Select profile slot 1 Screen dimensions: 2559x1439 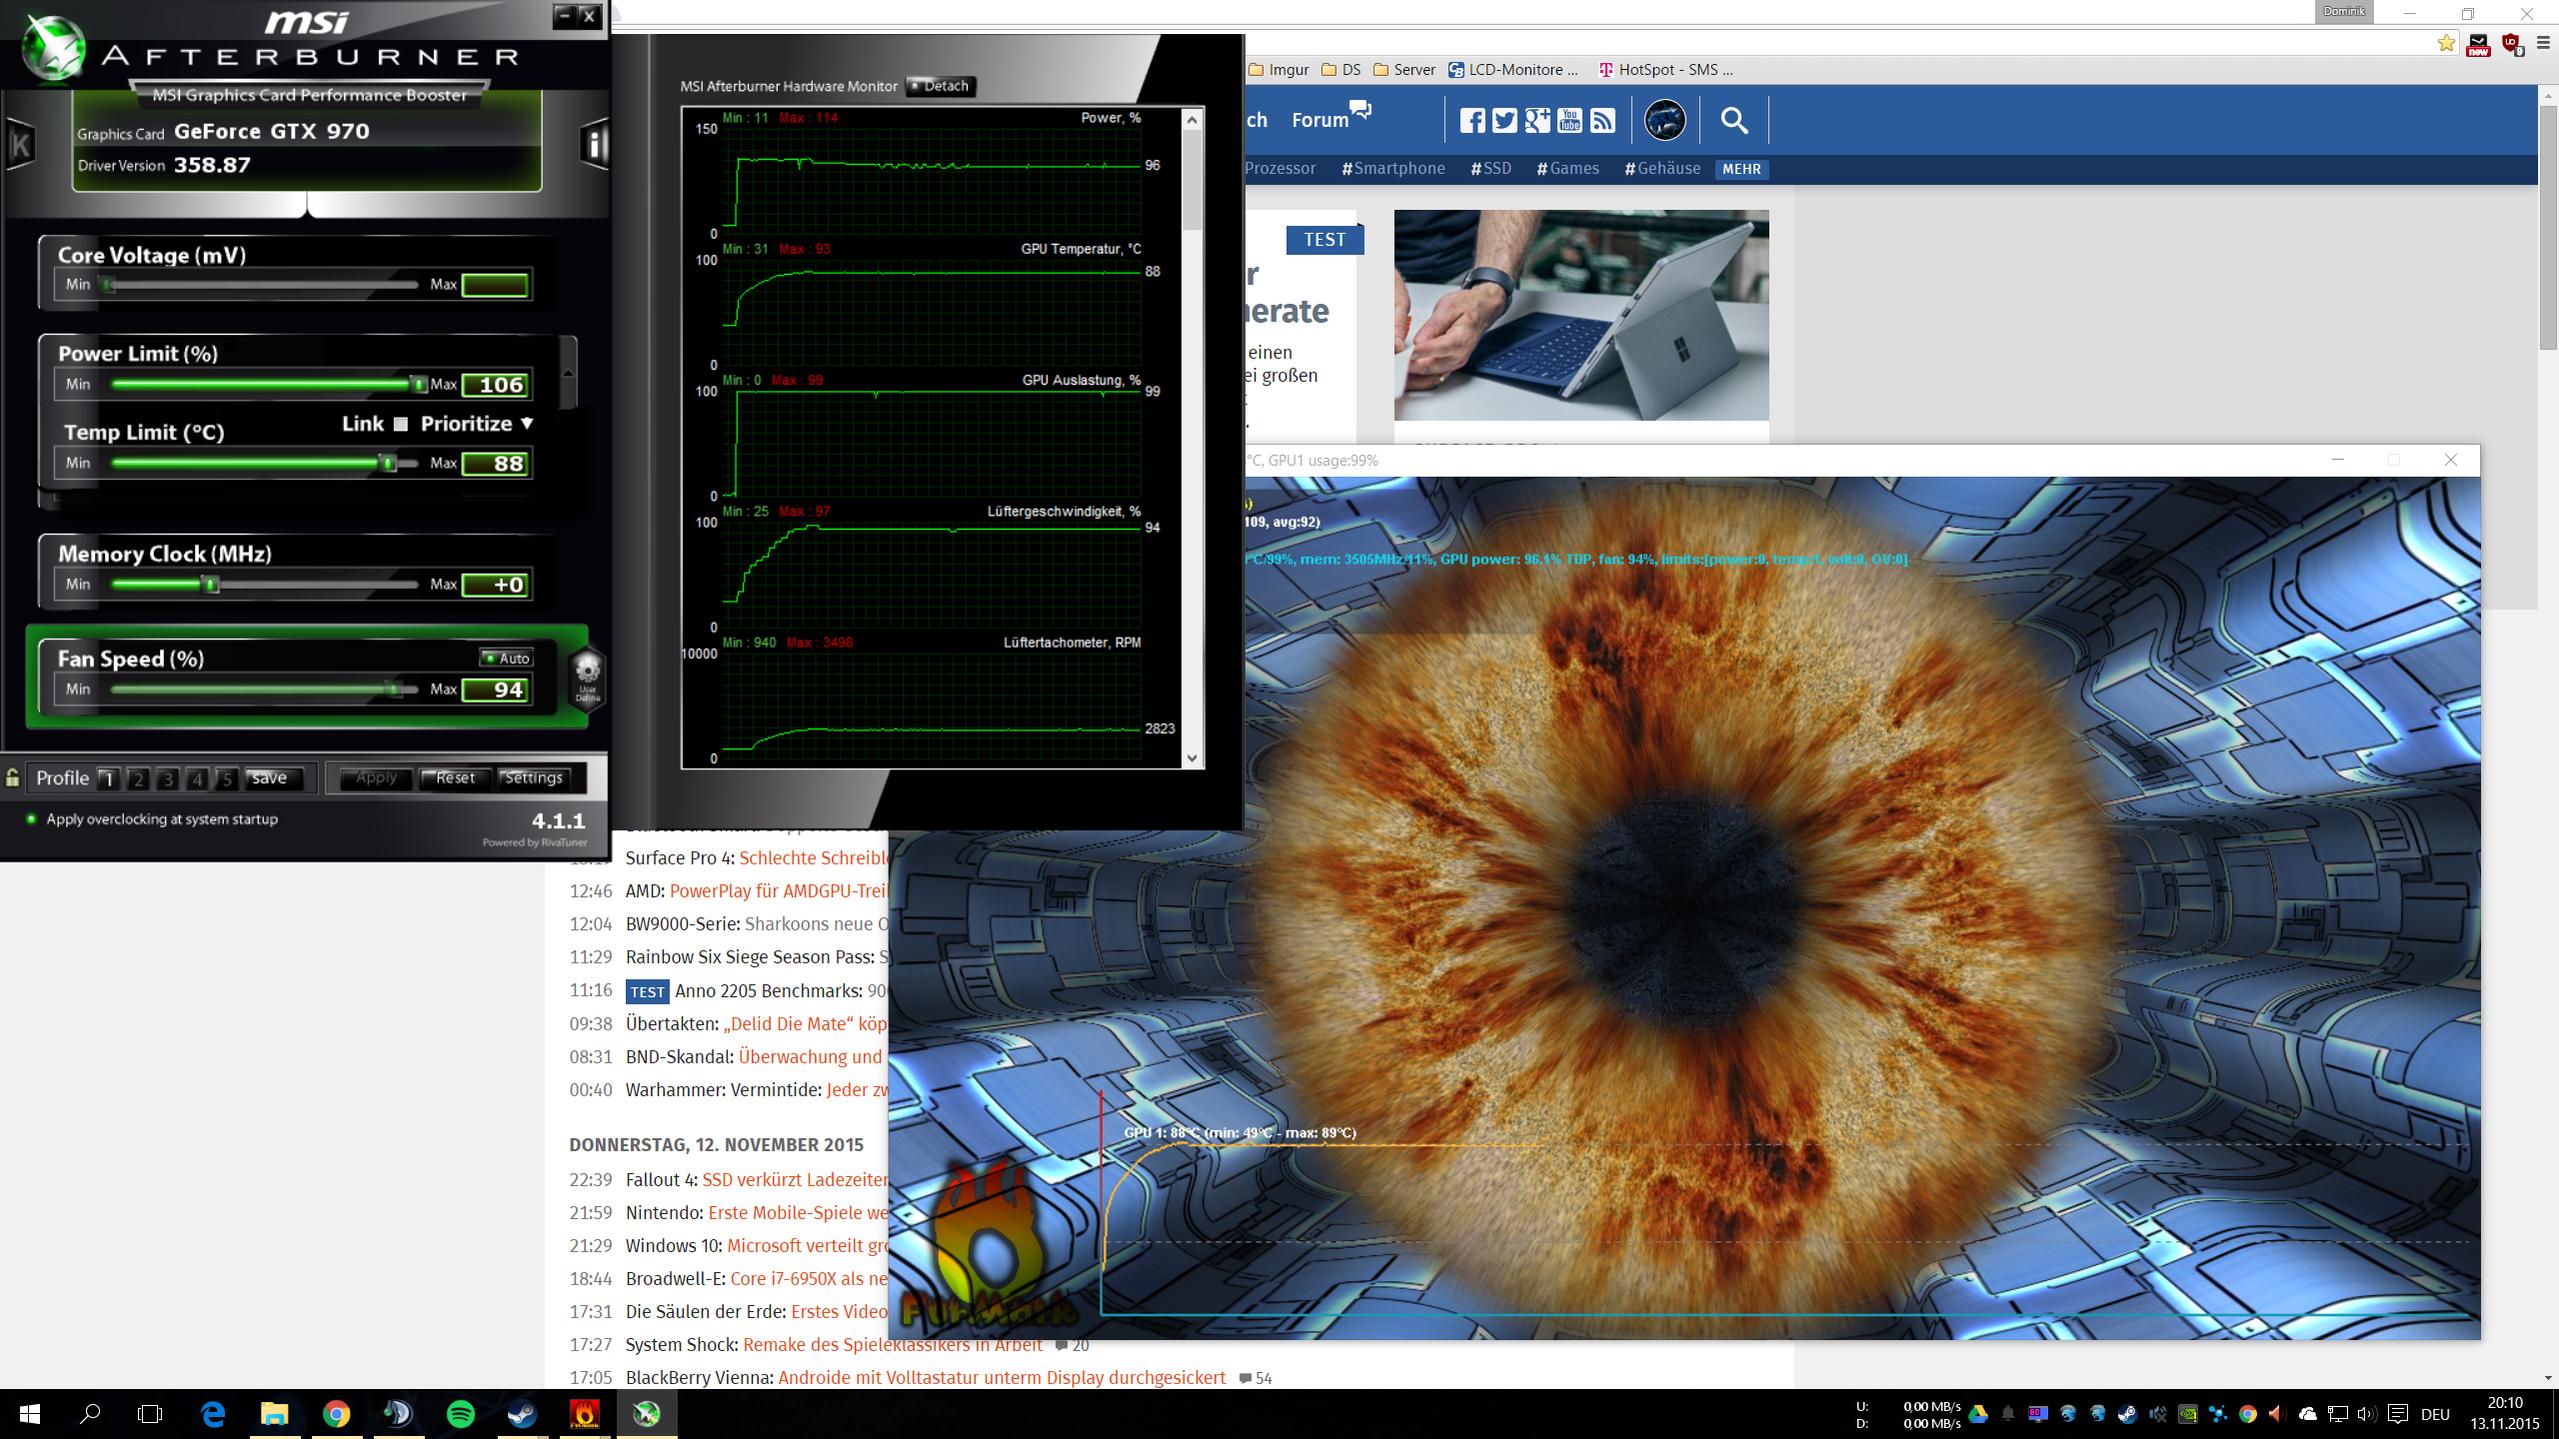108,778
